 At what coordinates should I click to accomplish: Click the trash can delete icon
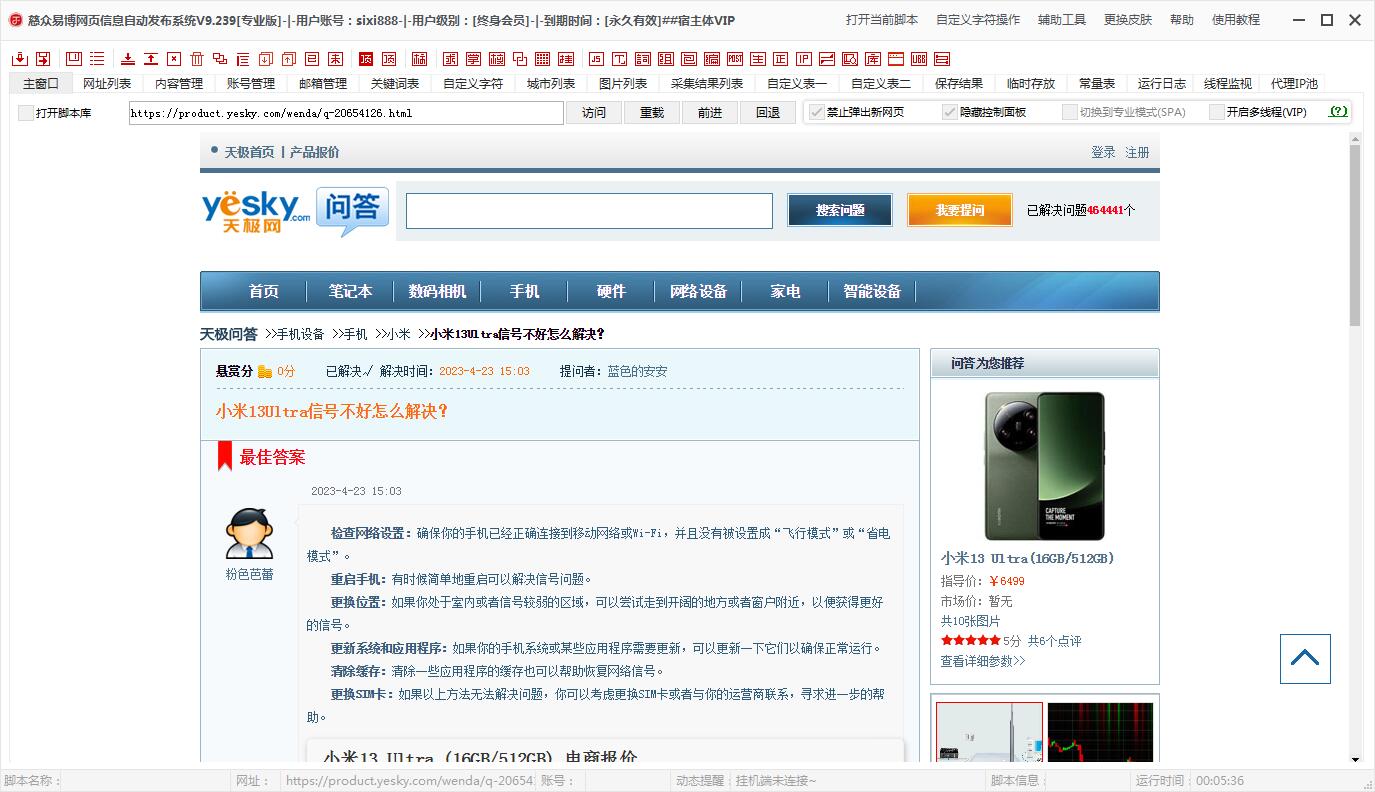[197, 59]
